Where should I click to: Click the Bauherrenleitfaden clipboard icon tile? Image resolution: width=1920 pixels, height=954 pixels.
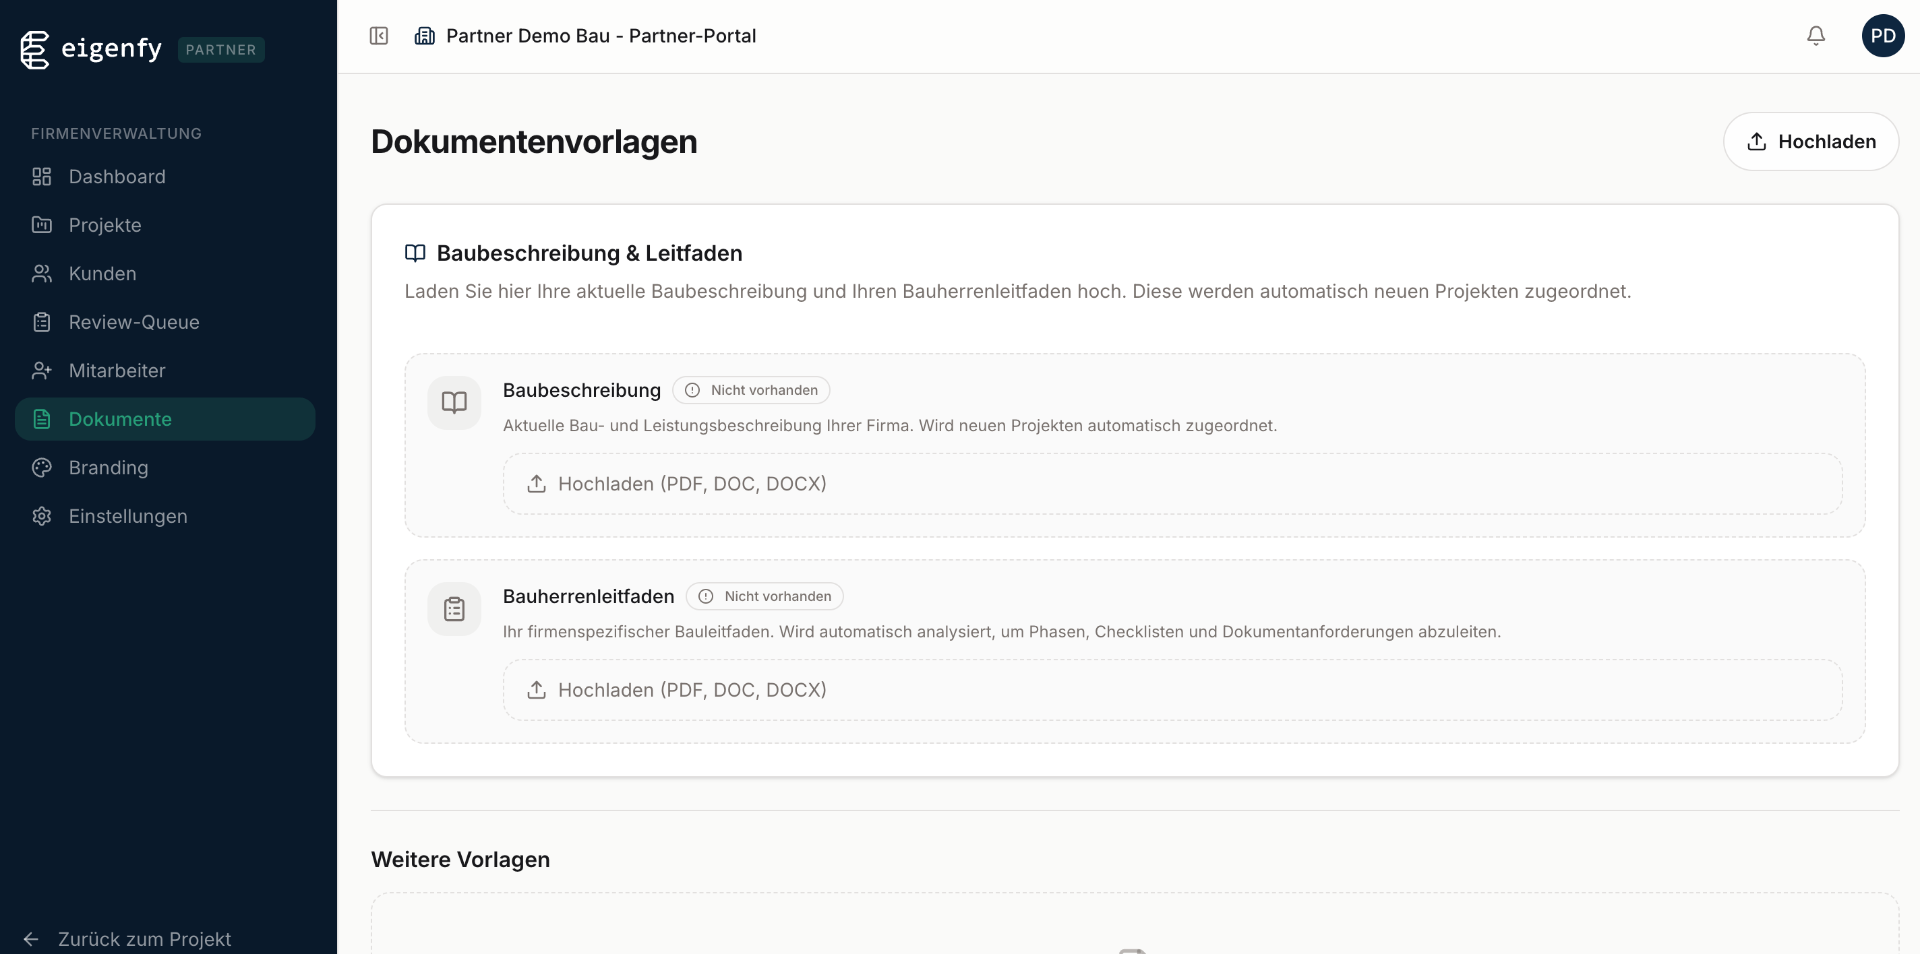[x=454, y=609]
